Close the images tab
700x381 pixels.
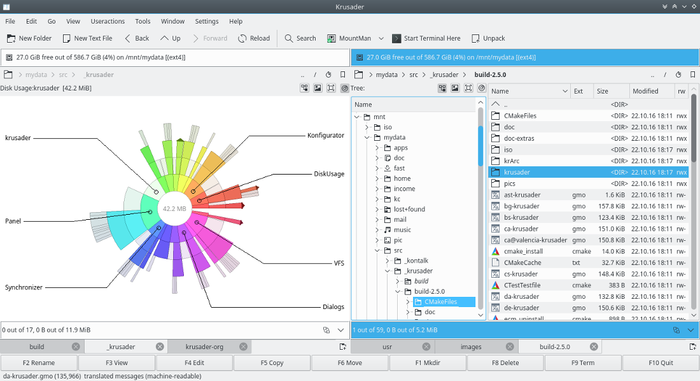click(x=510, y=347)
